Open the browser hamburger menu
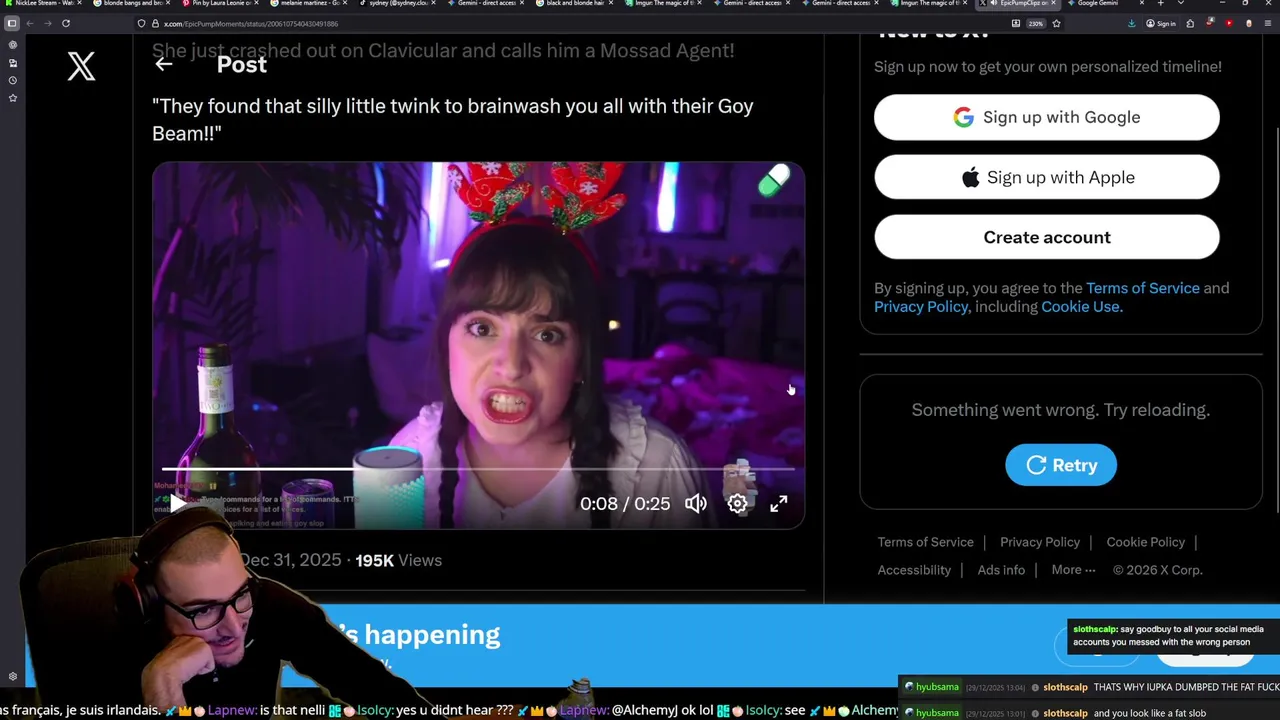1280x720 pixels. tap(1267, 23)
